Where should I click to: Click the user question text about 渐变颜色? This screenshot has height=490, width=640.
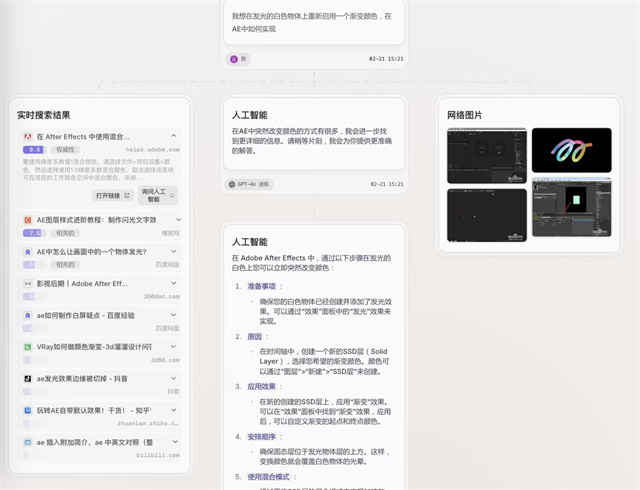pyautogui.click(x=312, y=22)
